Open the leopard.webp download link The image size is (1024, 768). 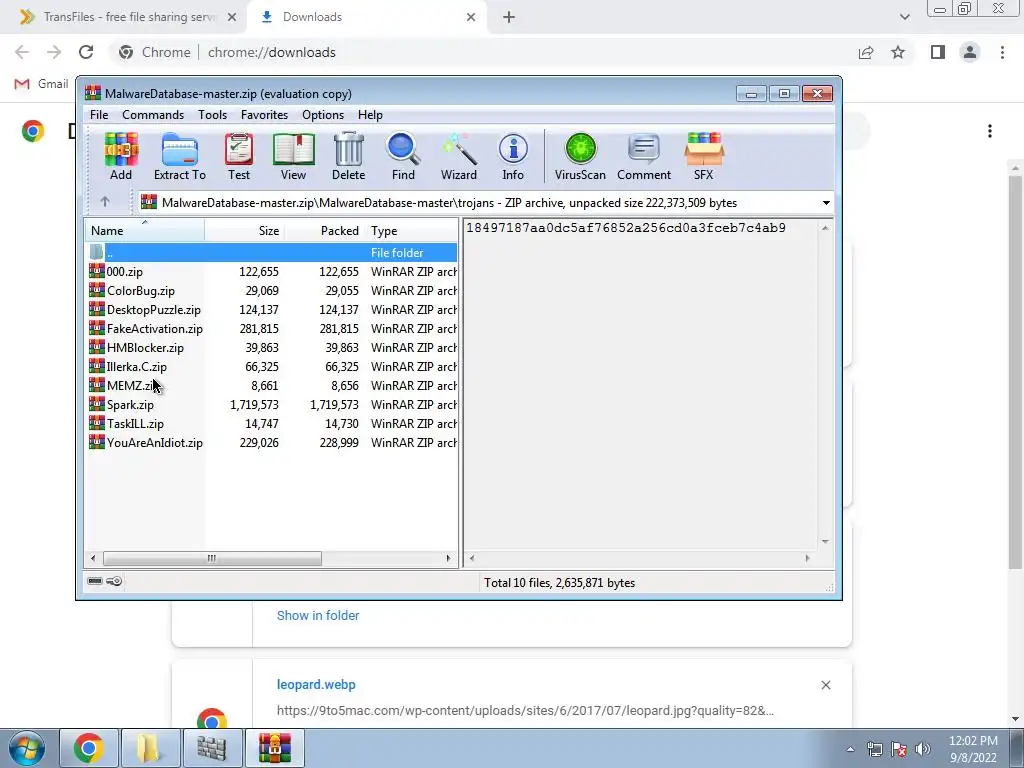316,684
